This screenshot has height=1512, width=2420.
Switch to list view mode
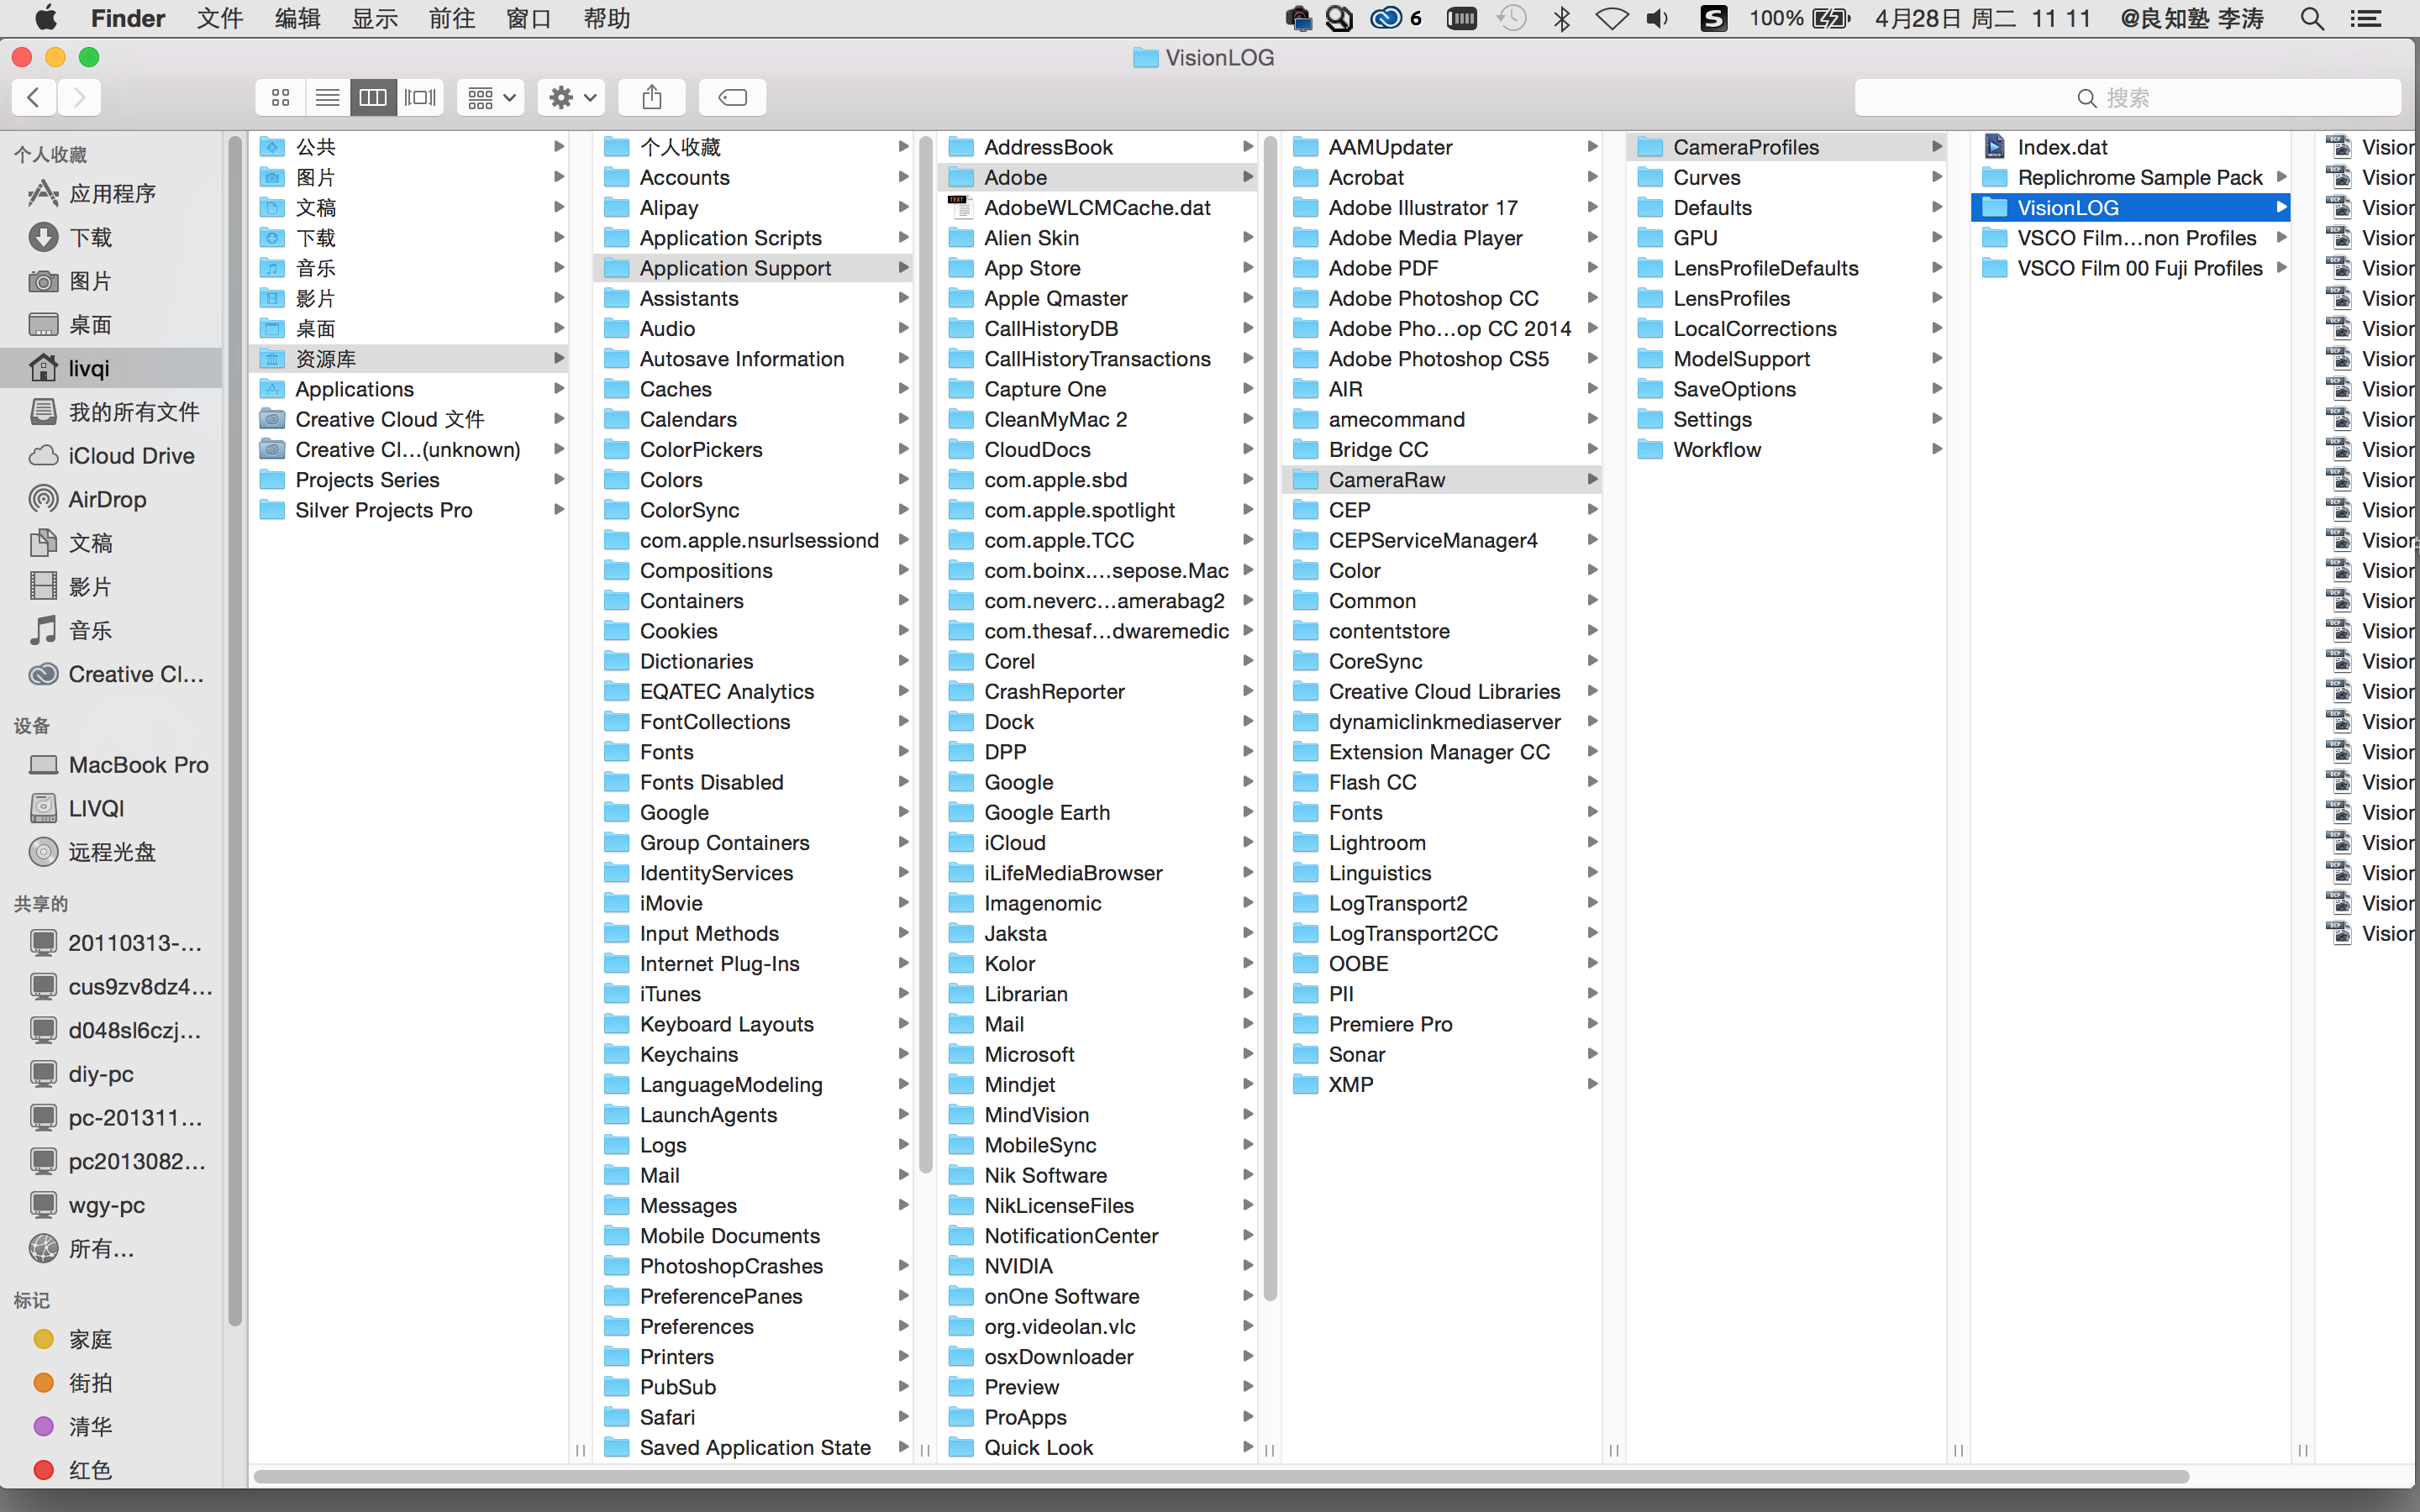327,97
